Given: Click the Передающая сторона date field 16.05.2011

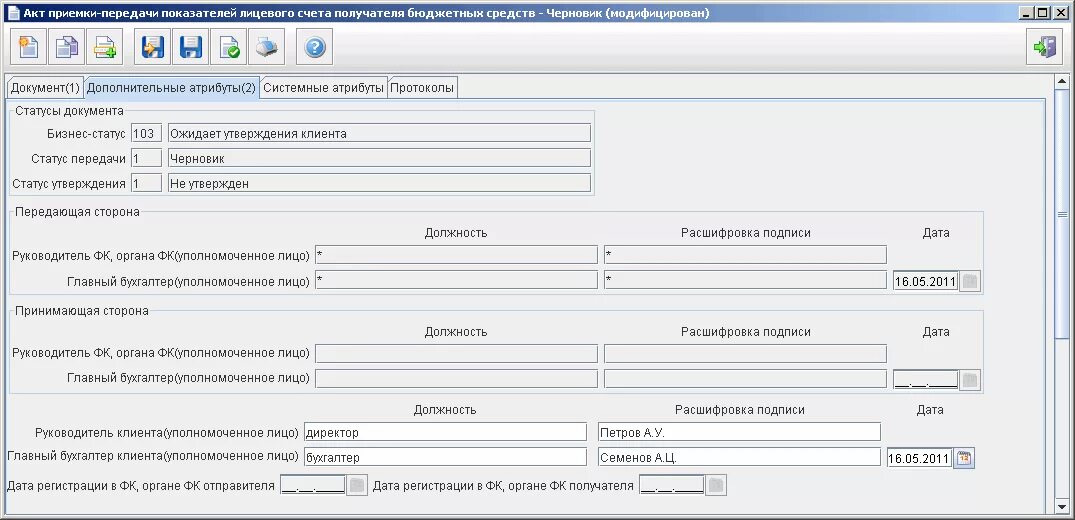Looking at the screenshot, I should tap(925, 281).
